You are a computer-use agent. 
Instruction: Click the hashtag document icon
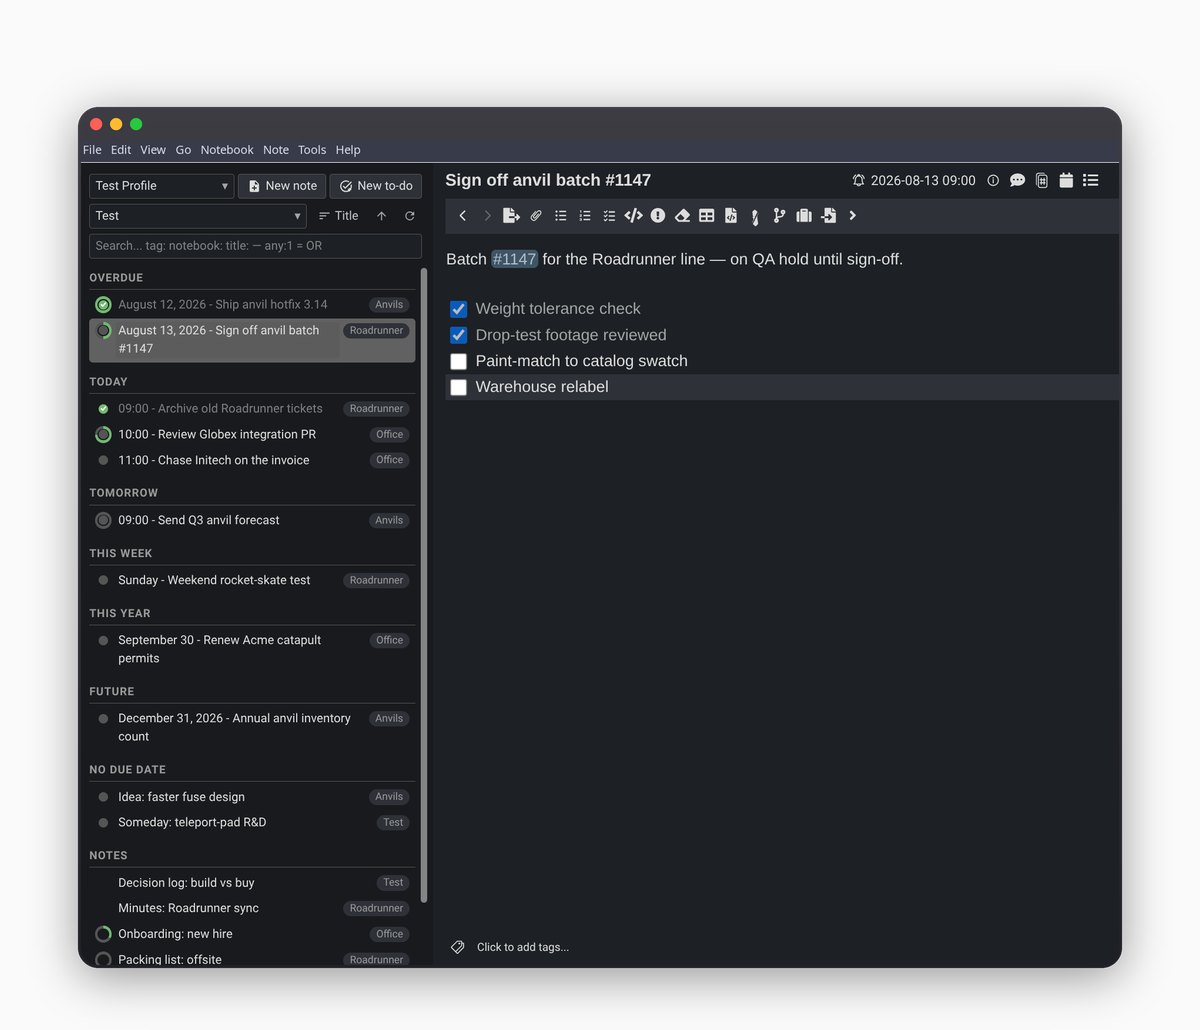point(1042,181)
